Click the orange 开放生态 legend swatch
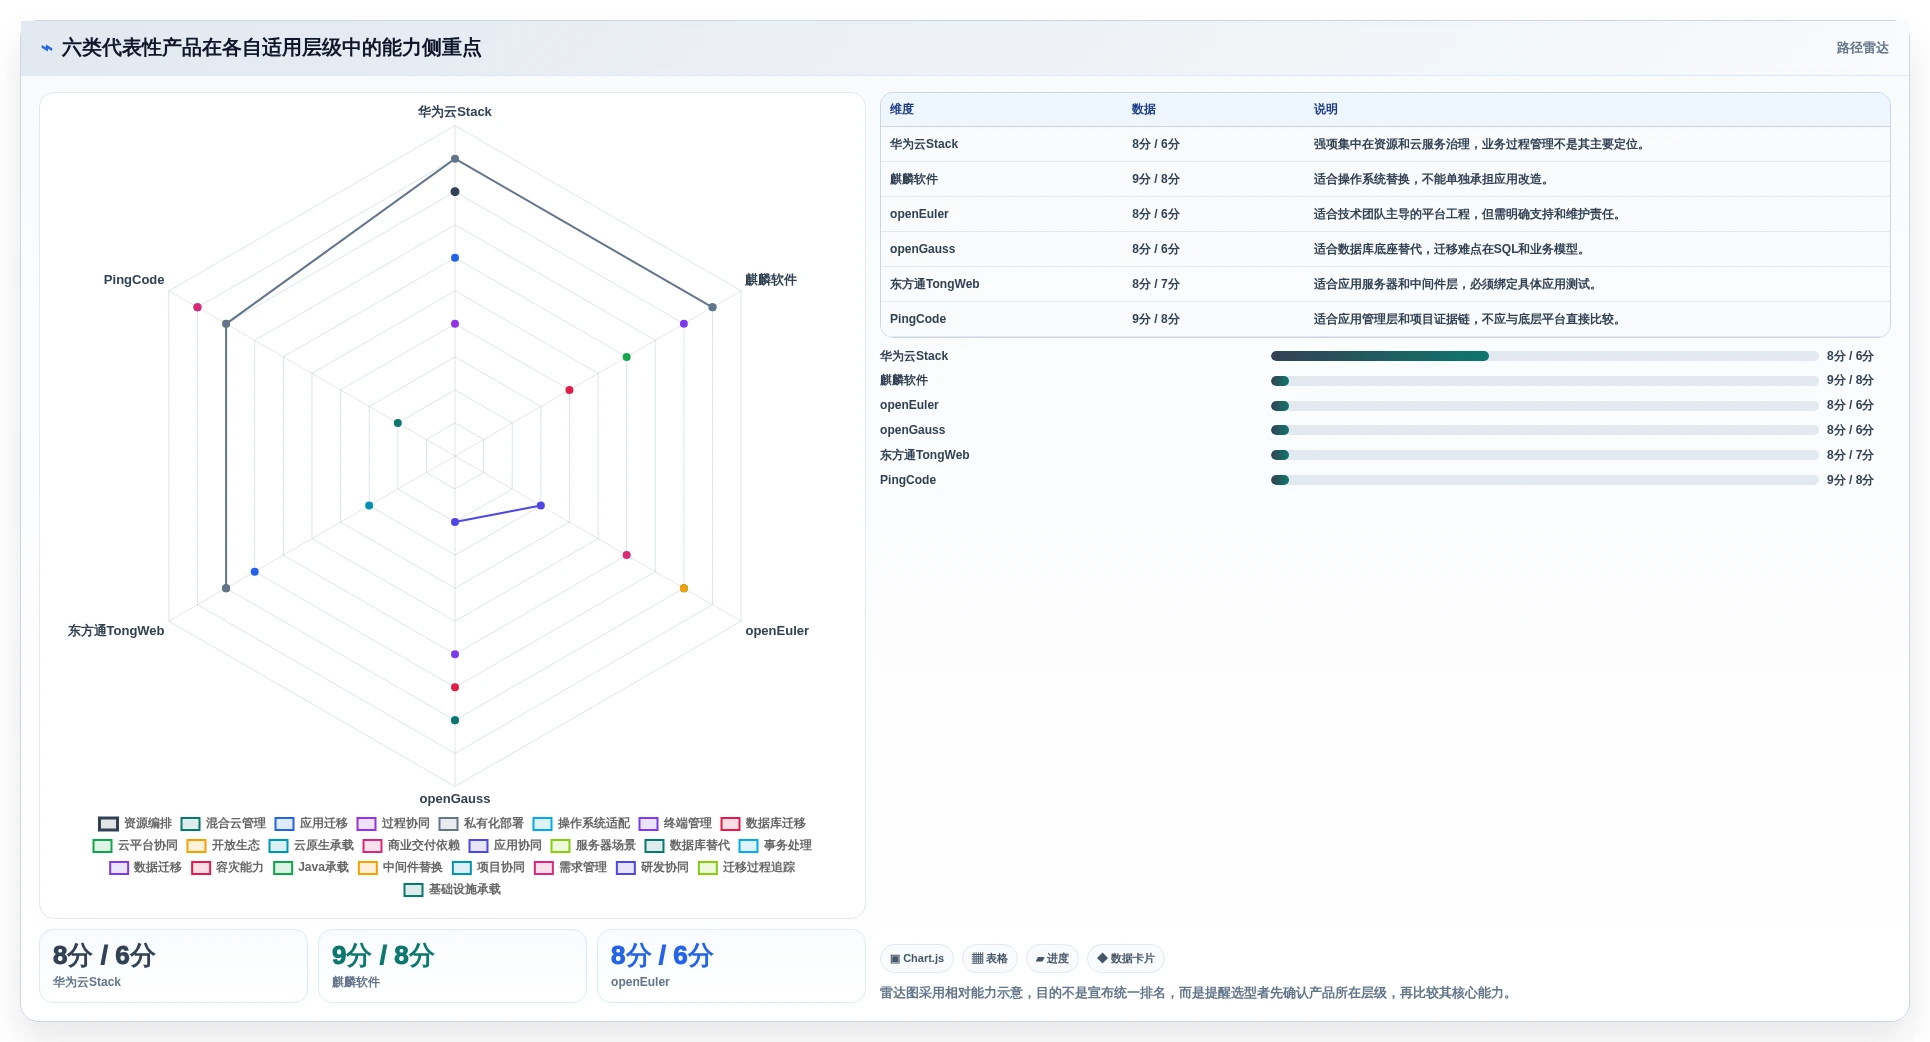Screen dimensions: 1930x1042 tap(196, 845)
